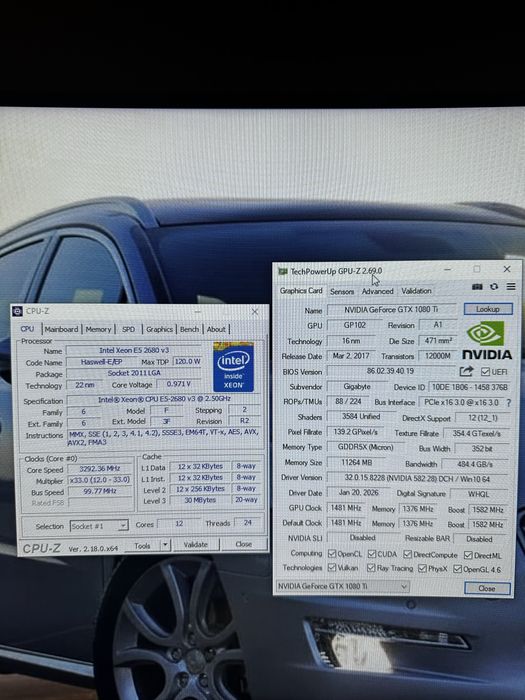Click the GPU-Z refresh icon
The width and height of the screenshot is (525, 700).
click(494, 287)
